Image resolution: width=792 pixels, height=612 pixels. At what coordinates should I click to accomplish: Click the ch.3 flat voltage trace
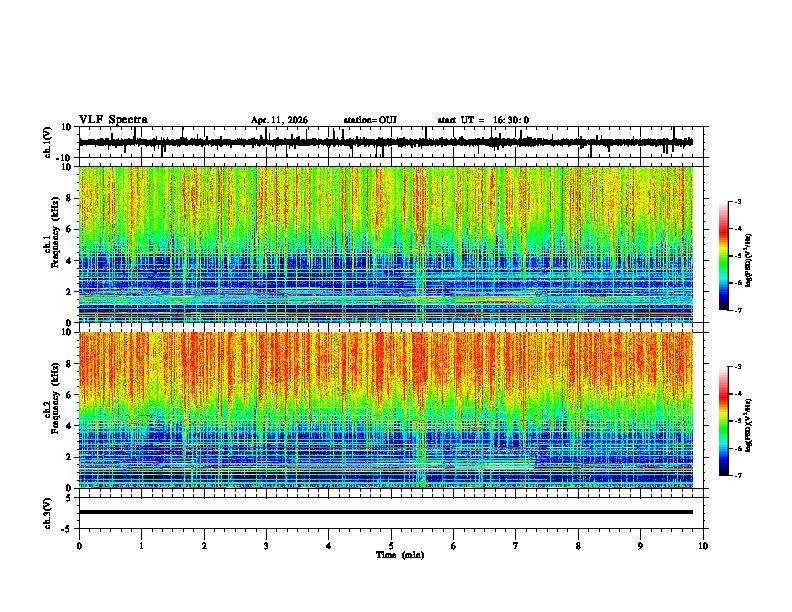[385, 512]
